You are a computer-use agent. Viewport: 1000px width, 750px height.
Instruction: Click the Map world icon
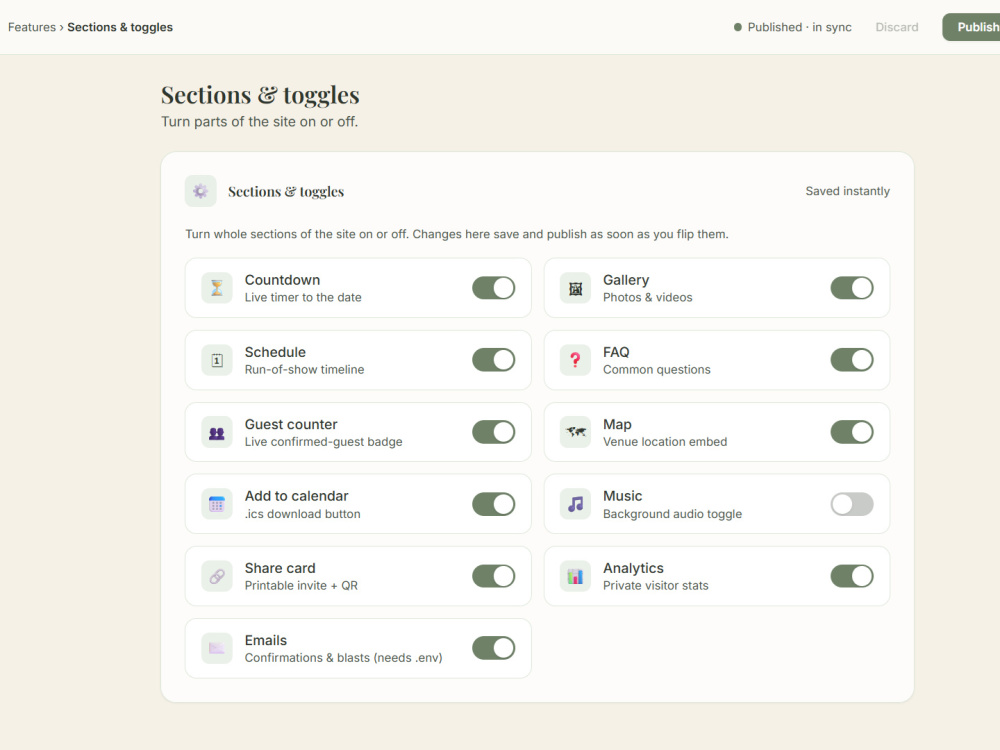[575, 432]
